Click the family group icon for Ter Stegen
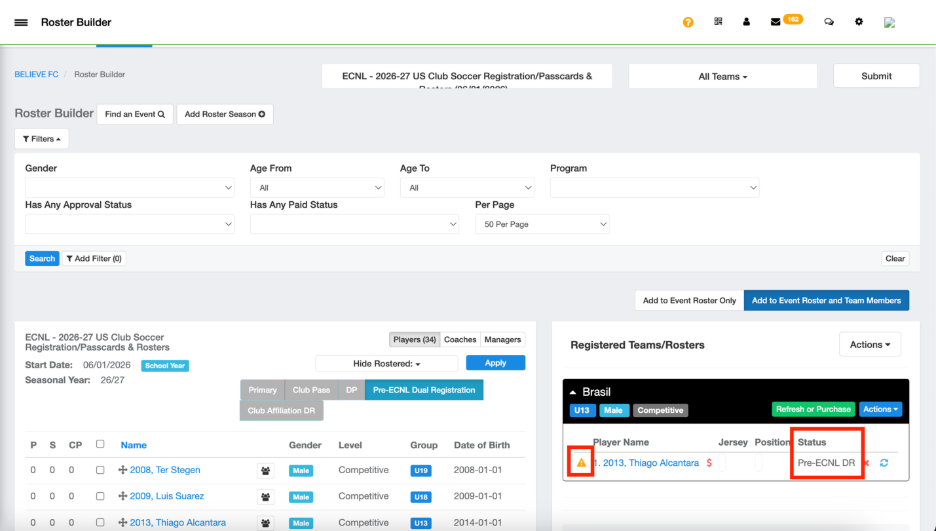Image resolution: width=936 pixels, height=531 pixels. tap(266, 471)
